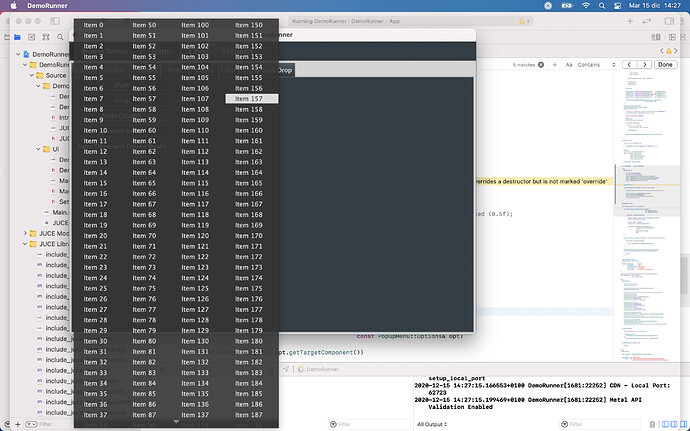Open the Contains search mode dropdown
690x431 pixels.
point(597,64)
